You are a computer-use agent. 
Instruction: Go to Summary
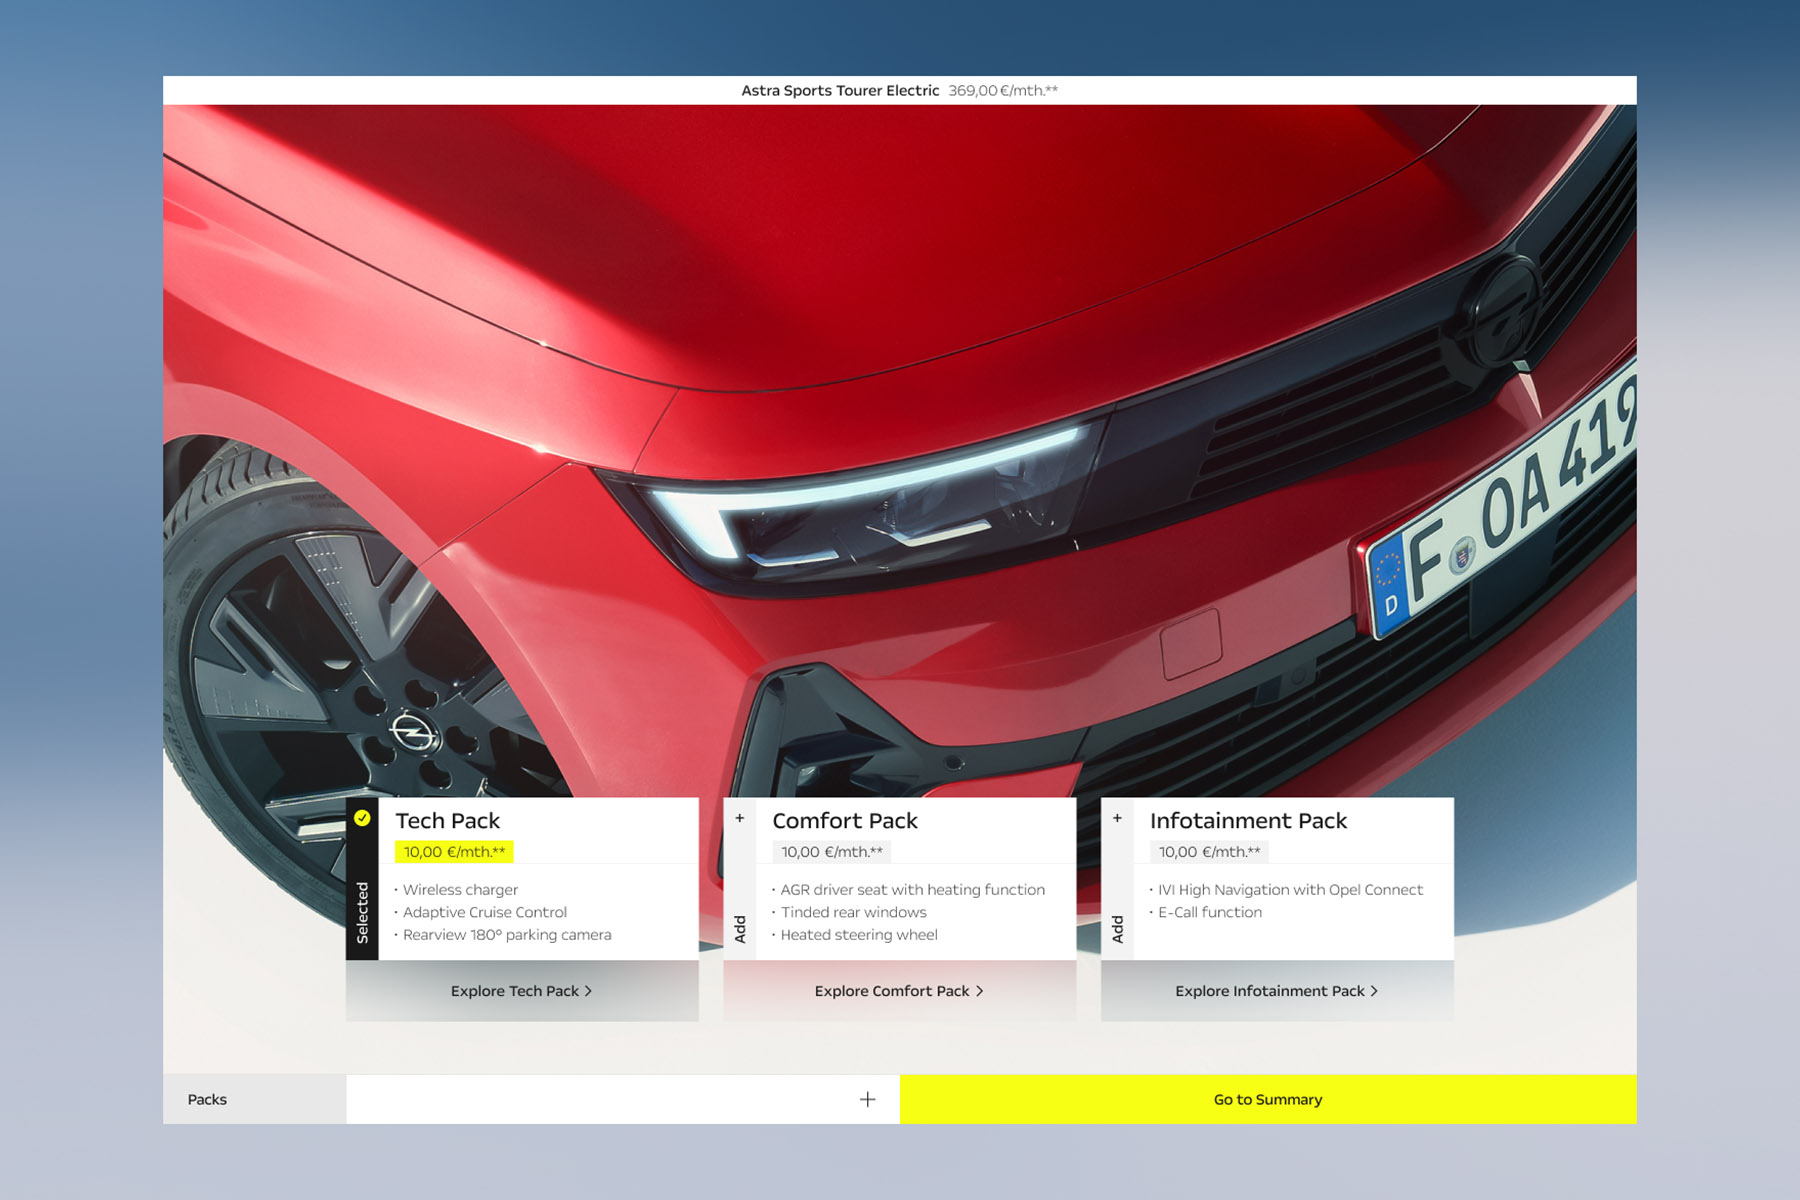coord(1268,1099)
